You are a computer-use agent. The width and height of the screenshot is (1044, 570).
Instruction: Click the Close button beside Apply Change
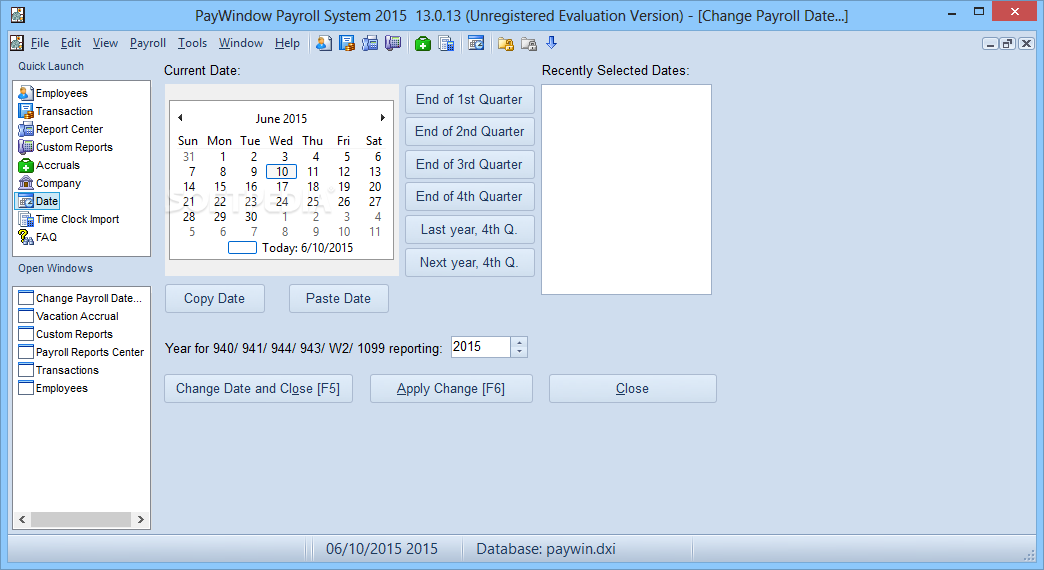click(633, 389)
